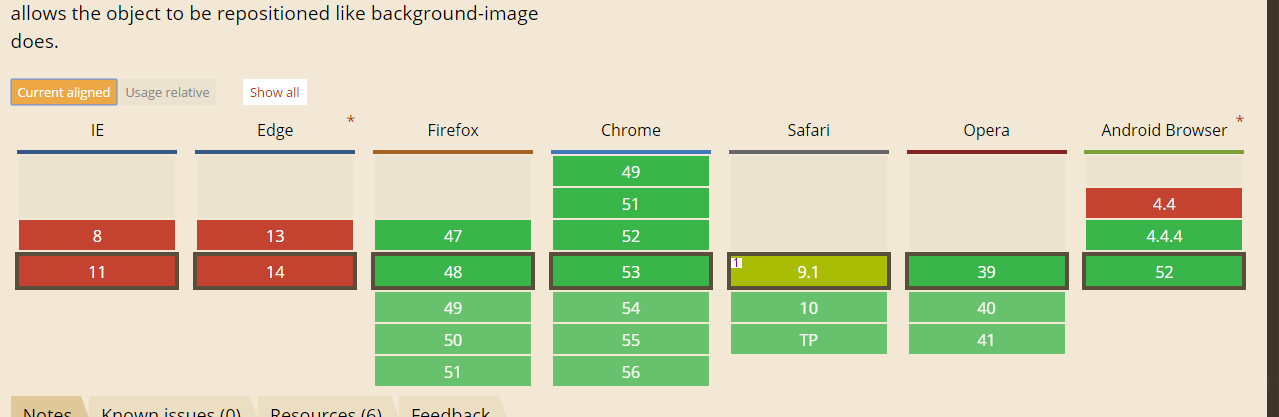Click the asterisk next to Android Browser
The image size is (1279, 417).
pos(1240,121)
